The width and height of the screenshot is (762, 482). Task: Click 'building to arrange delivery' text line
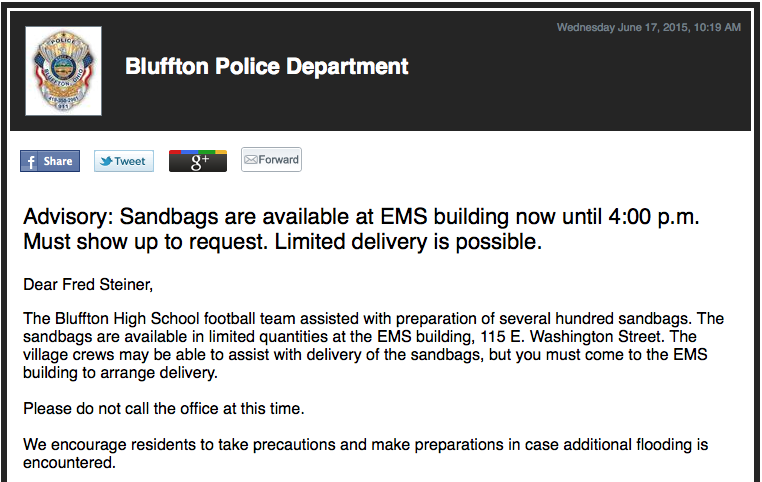coord(120,373)
